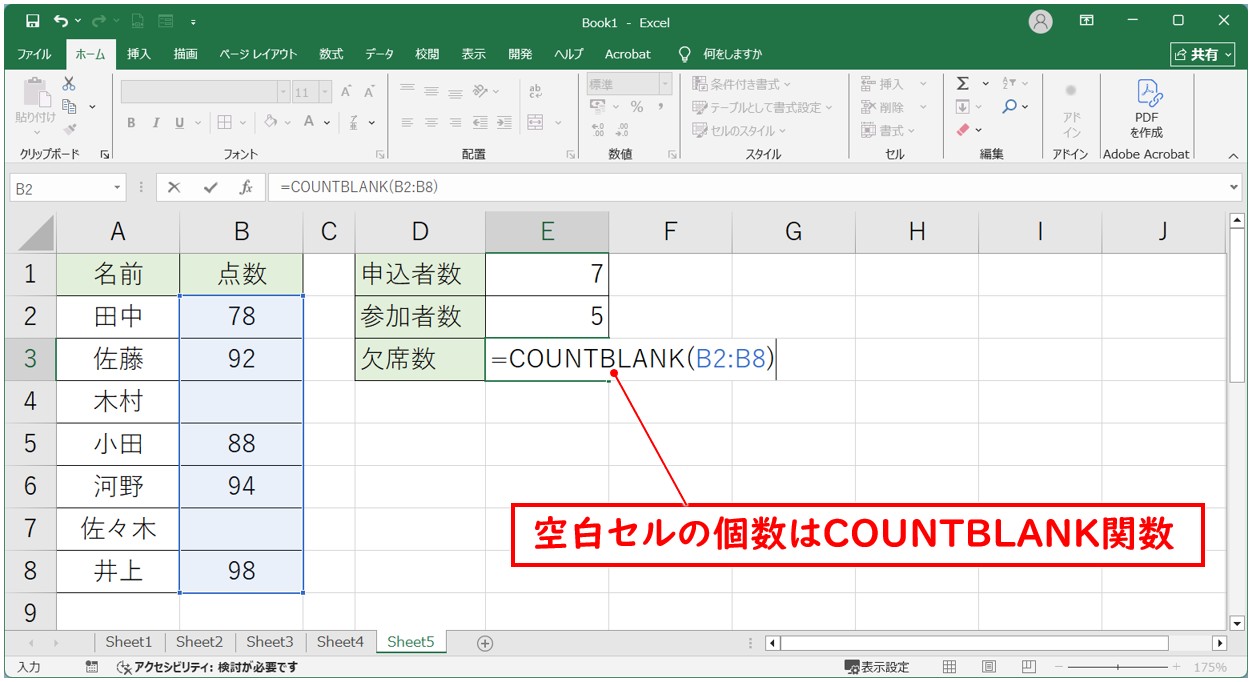
Task: Select the AutoSum (Σ) icon
Action: click(x=963, y=83)
